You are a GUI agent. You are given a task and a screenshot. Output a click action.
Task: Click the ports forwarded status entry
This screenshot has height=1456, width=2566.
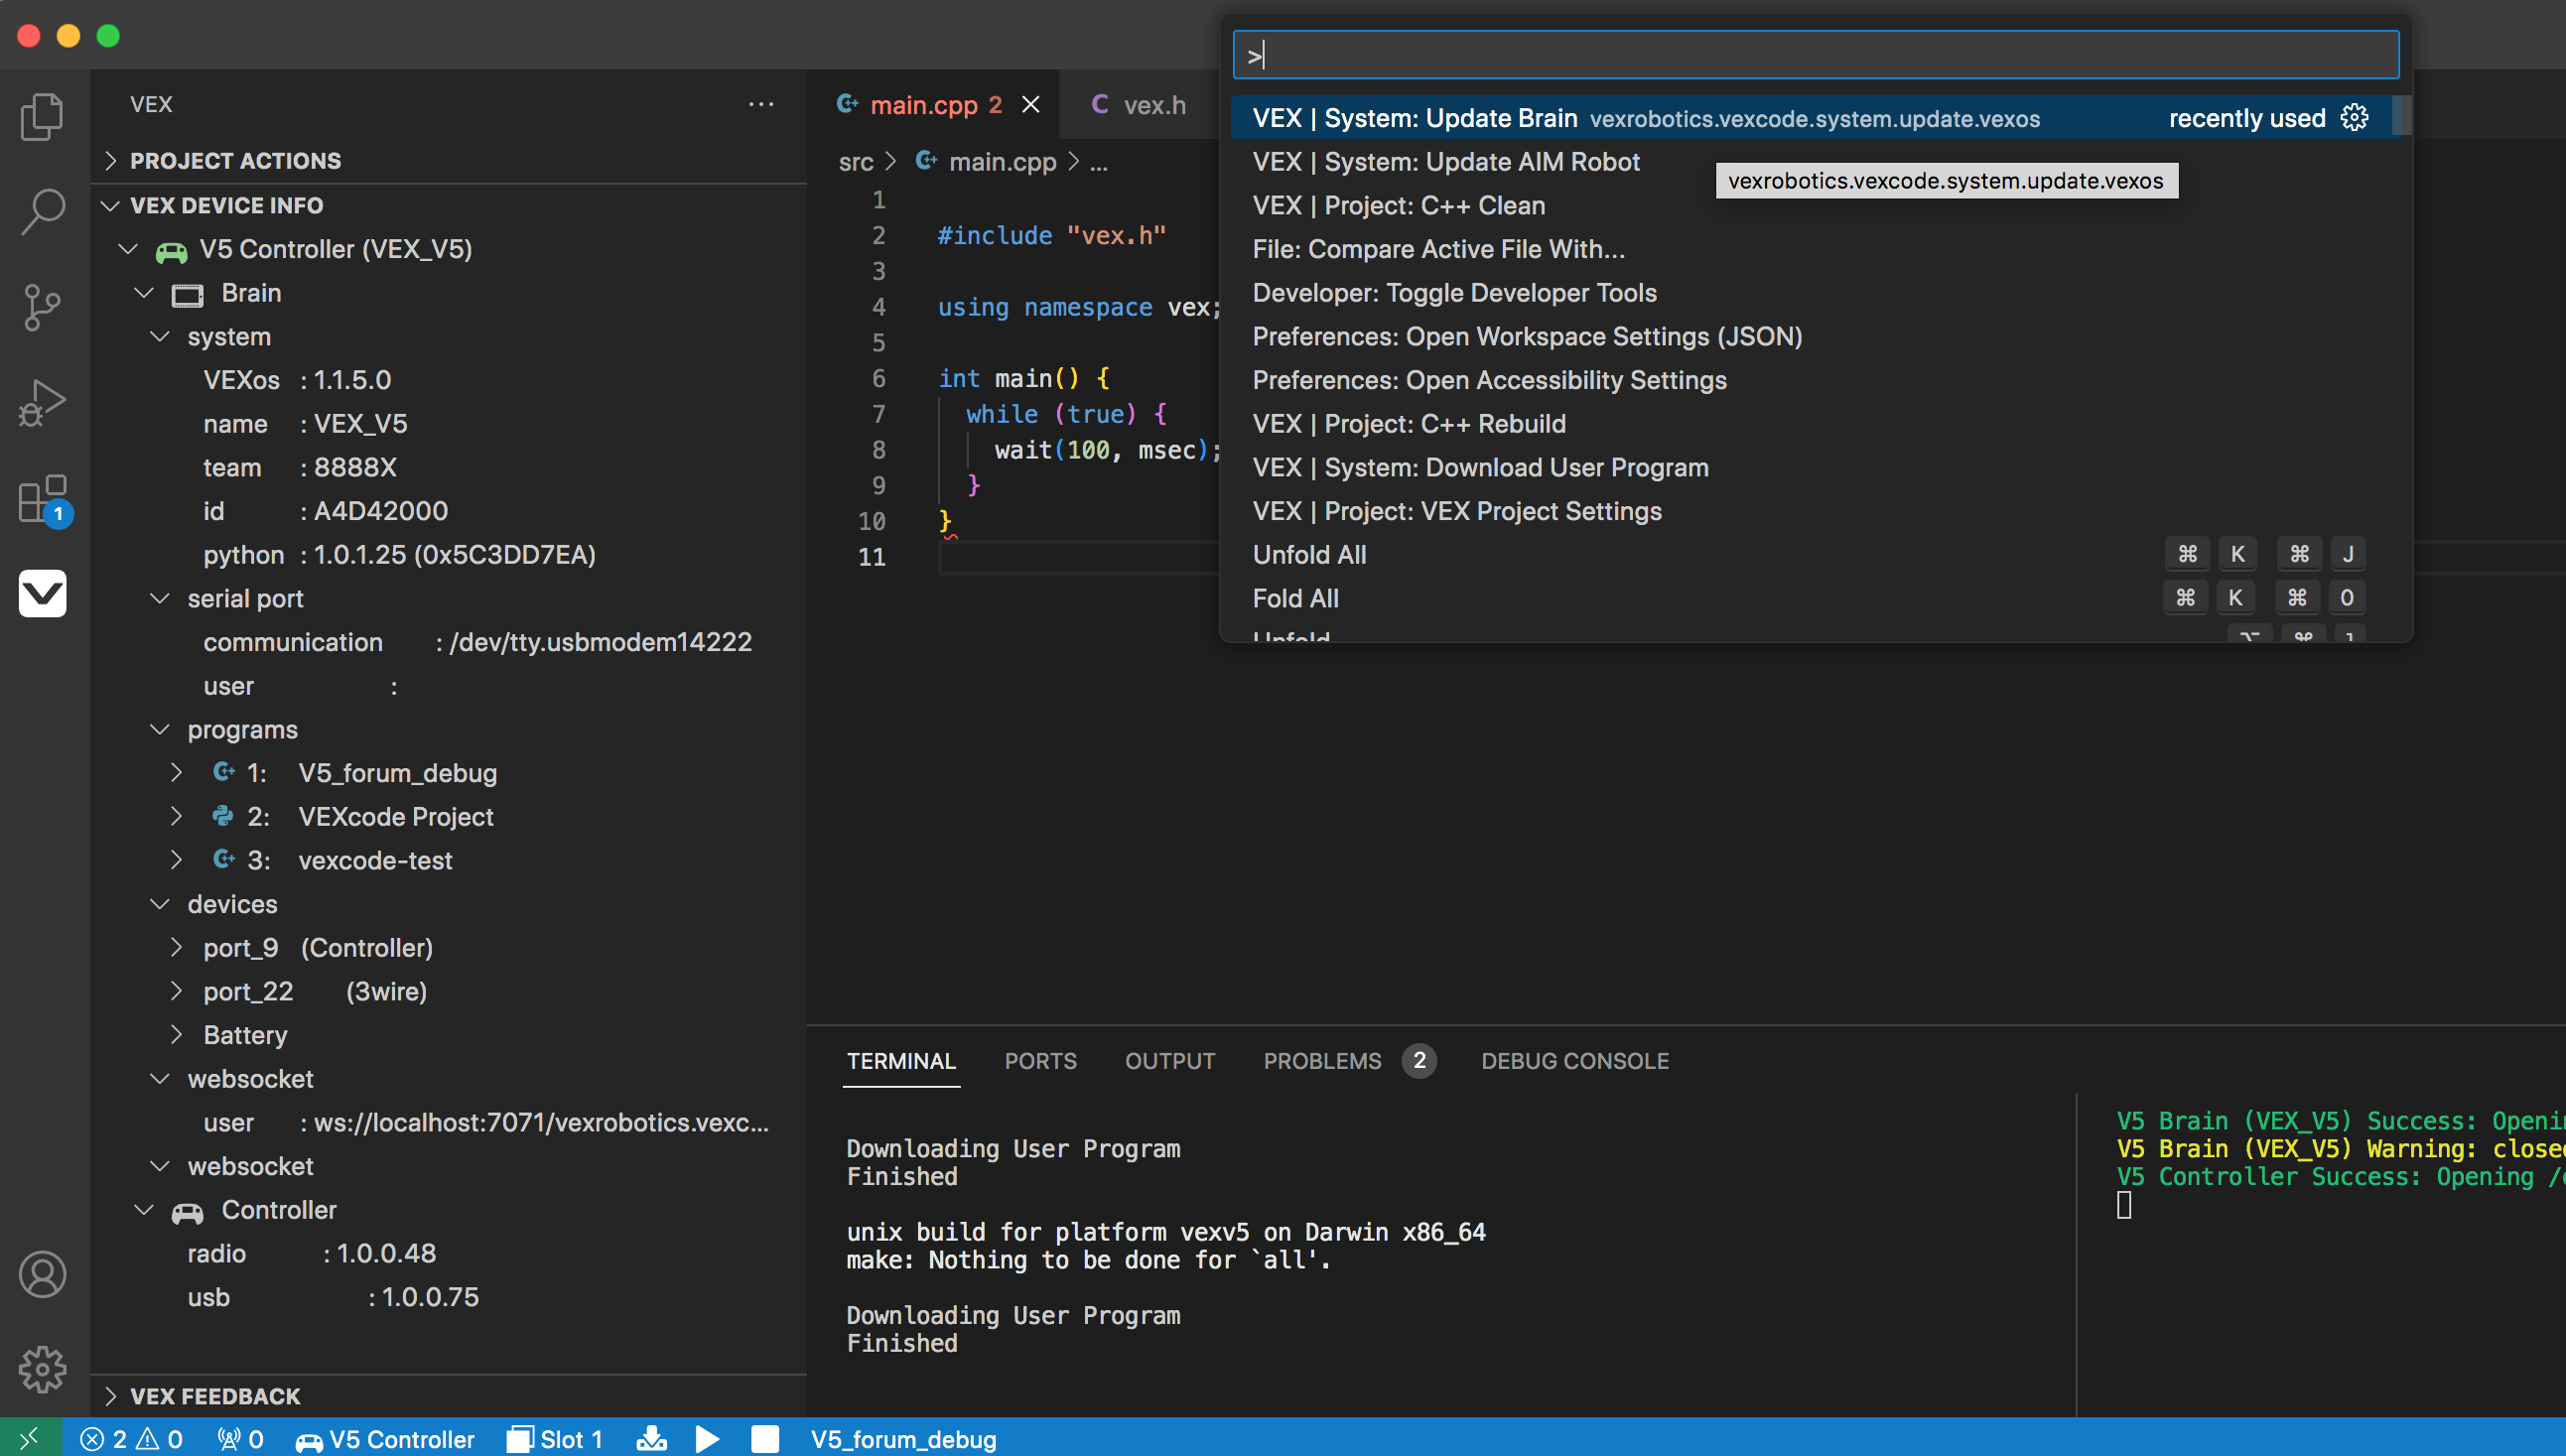click(240, 1438)
